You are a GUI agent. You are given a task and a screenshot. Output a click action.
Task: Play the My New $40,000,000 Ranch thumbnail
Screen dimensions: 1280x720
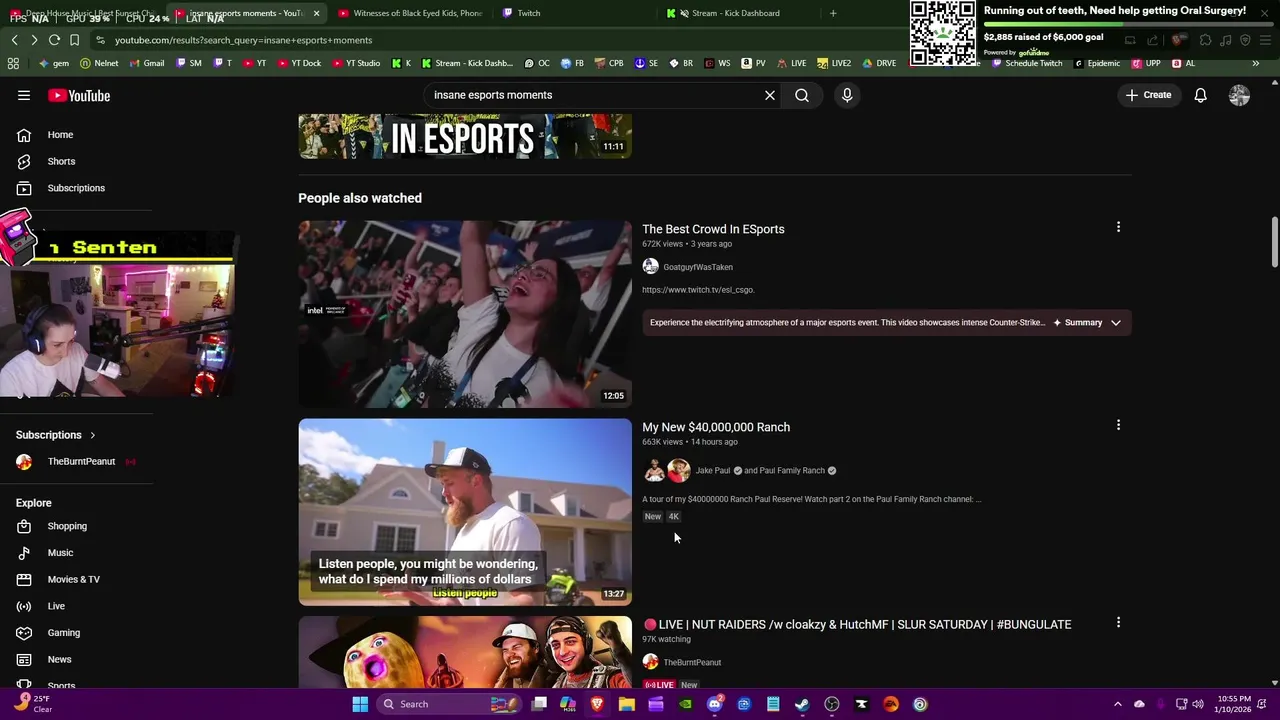pyautogui.click(x=465, y=512)
